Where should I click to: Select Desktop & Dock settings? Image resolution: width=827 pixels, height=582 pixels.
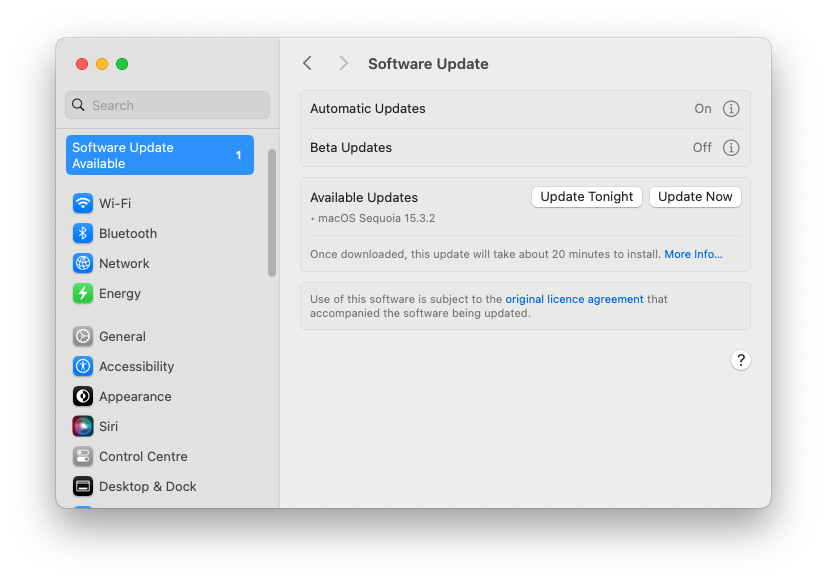[83, 486]
